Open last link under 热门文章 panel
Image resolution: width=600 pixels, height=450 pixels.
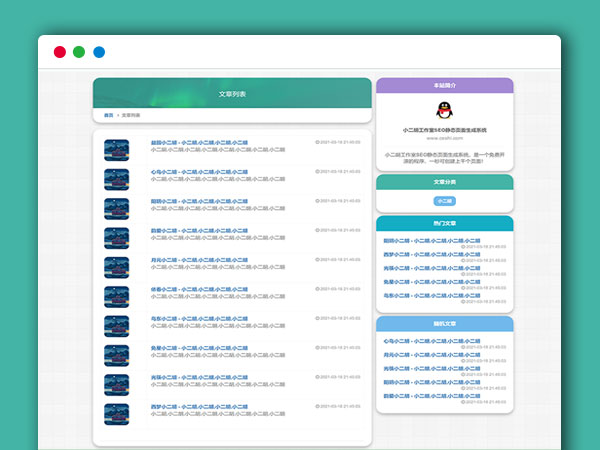tap(417, 295)
